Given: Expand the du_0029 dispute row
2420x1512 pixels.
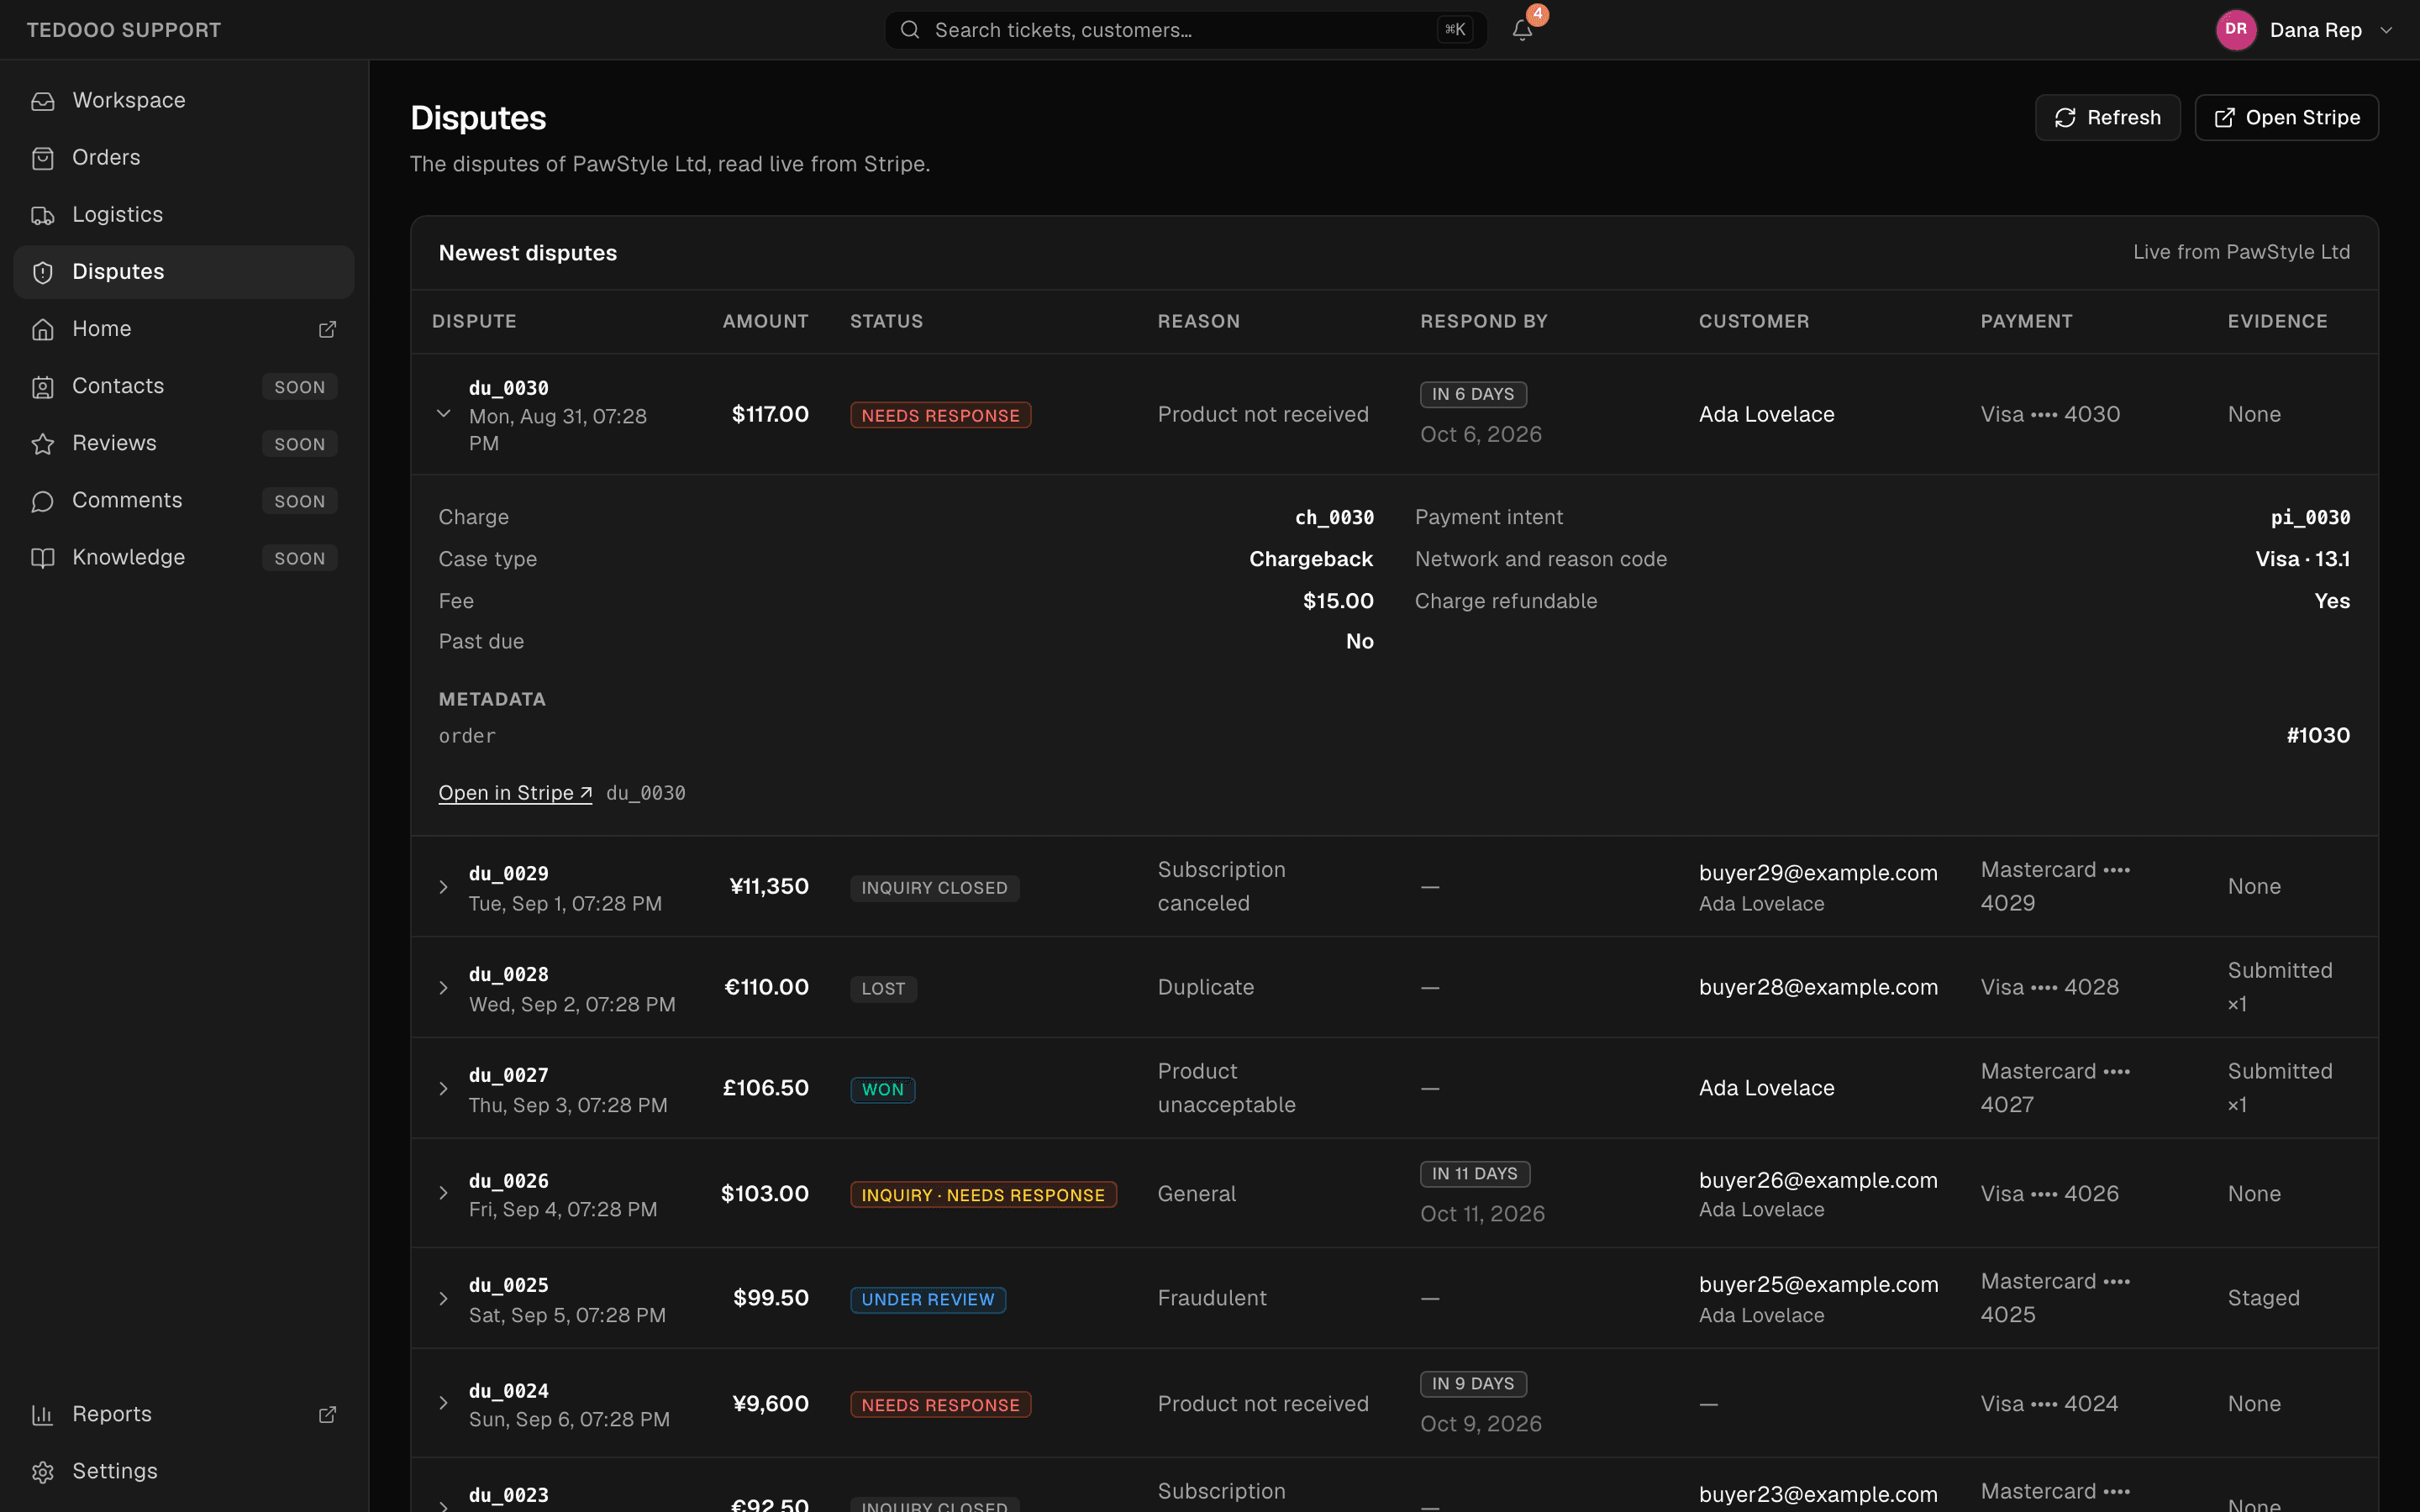Looking at the screenshot, I should 444,887.
